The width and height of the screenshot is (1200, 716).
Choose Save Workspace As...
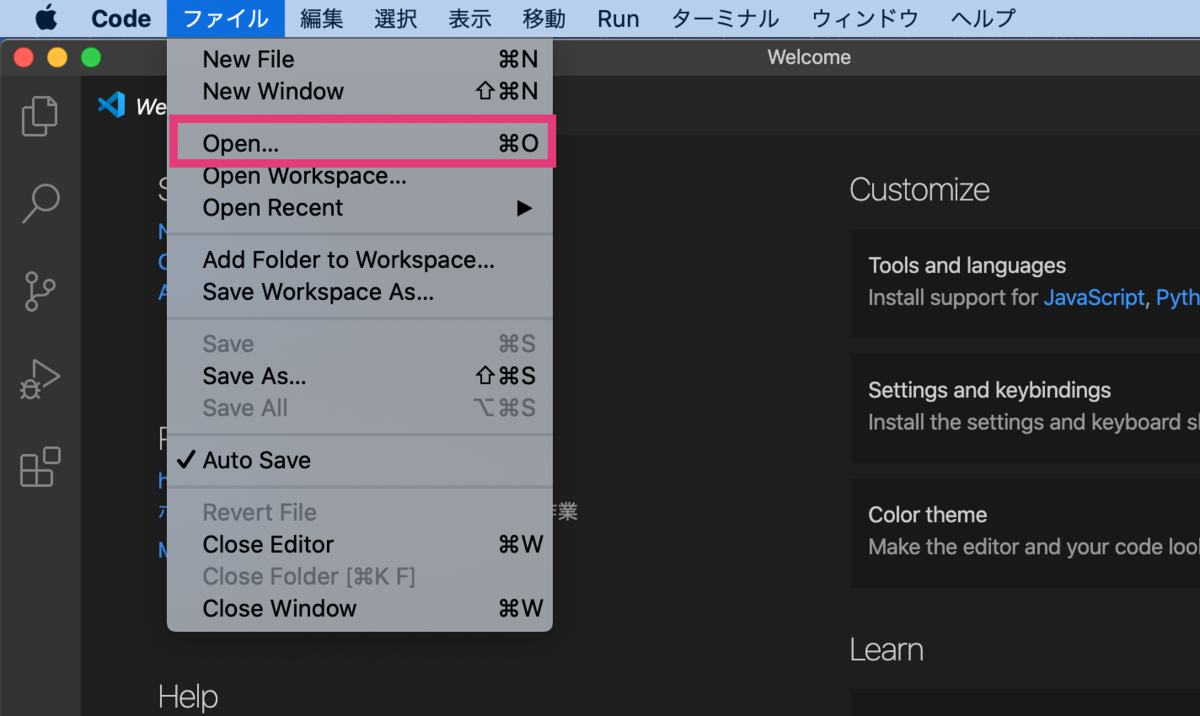(x=360, y=292)
